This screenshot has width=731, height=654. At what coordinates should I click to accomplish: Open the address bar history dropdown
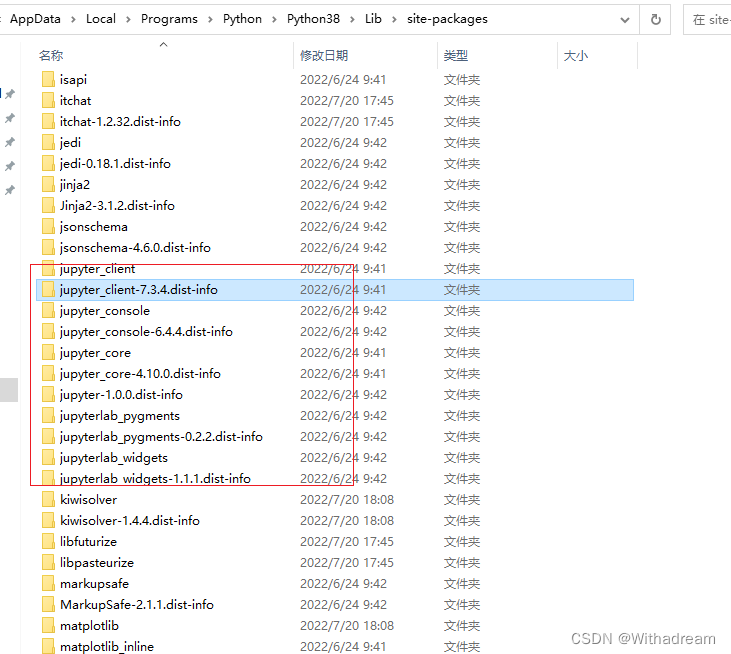(x=625, y=20)
